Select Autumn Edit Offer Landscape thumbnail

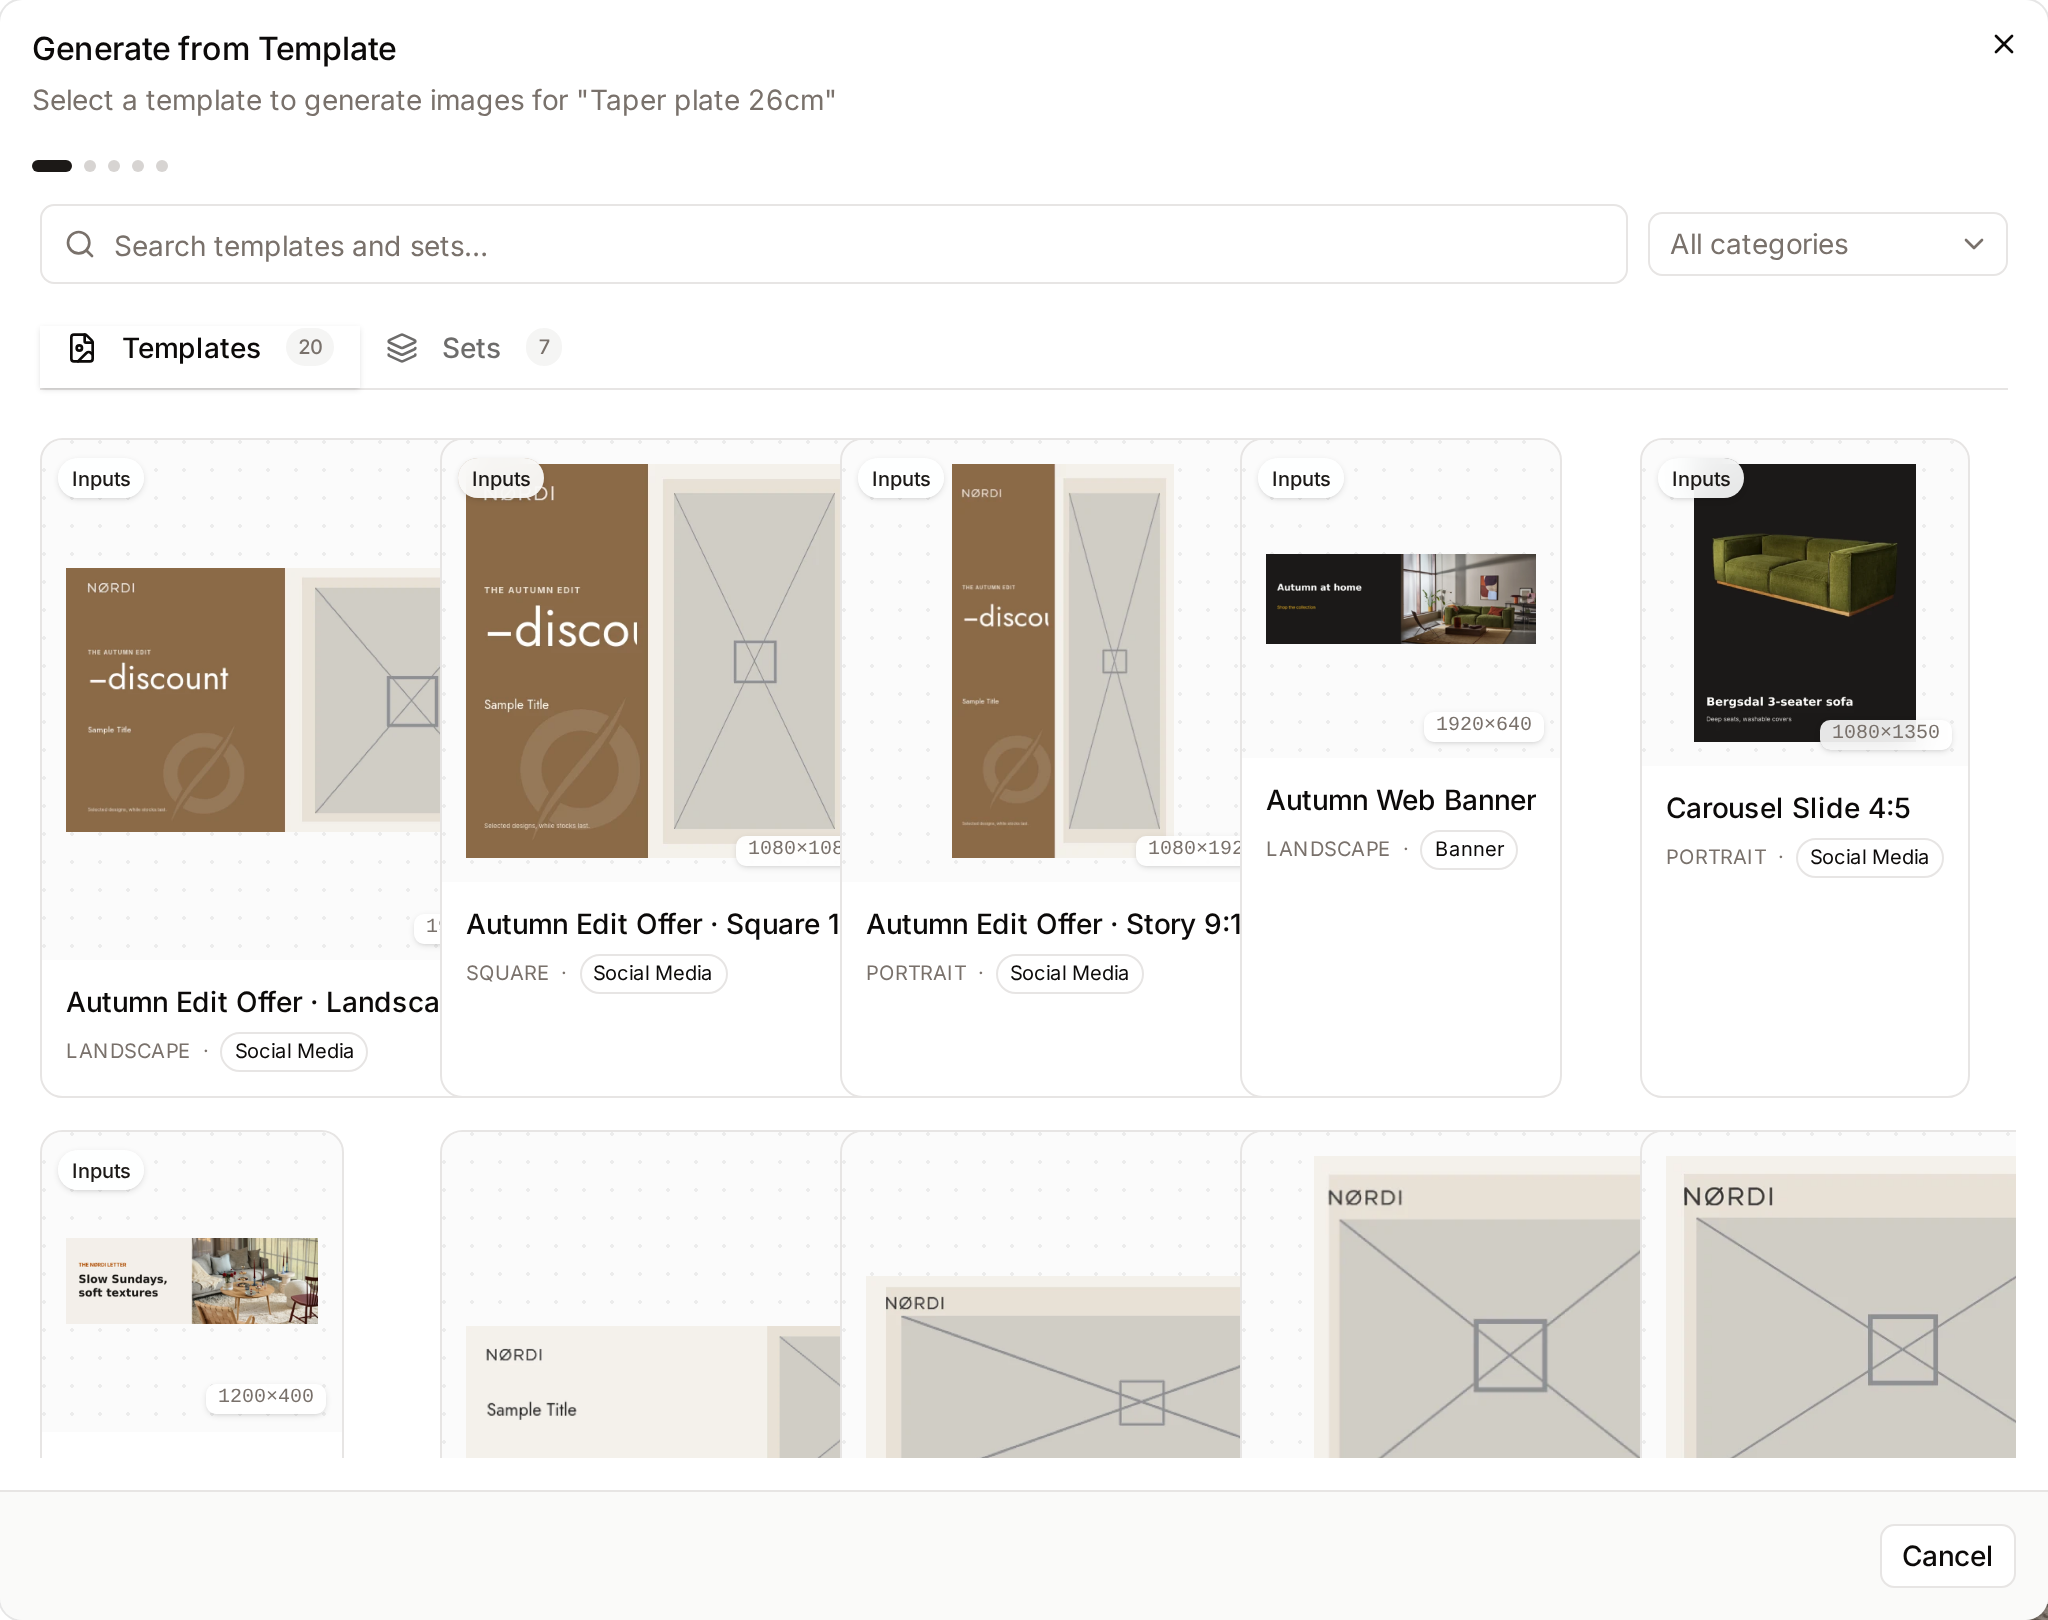click(254, 700)
